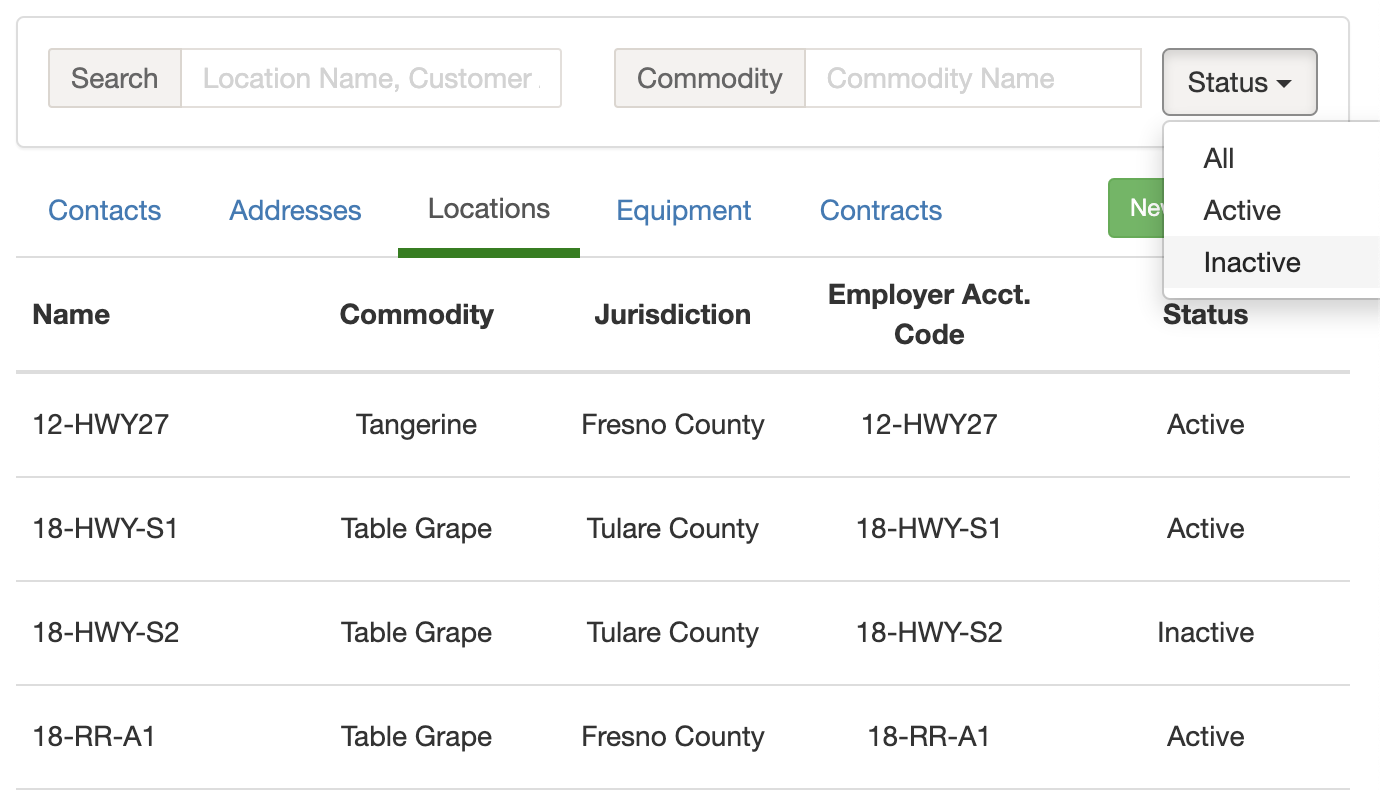The height and width of the screenshot is (790, 1380).
Task: Open the 12-HWY27 location row
Action: (101, 424)
